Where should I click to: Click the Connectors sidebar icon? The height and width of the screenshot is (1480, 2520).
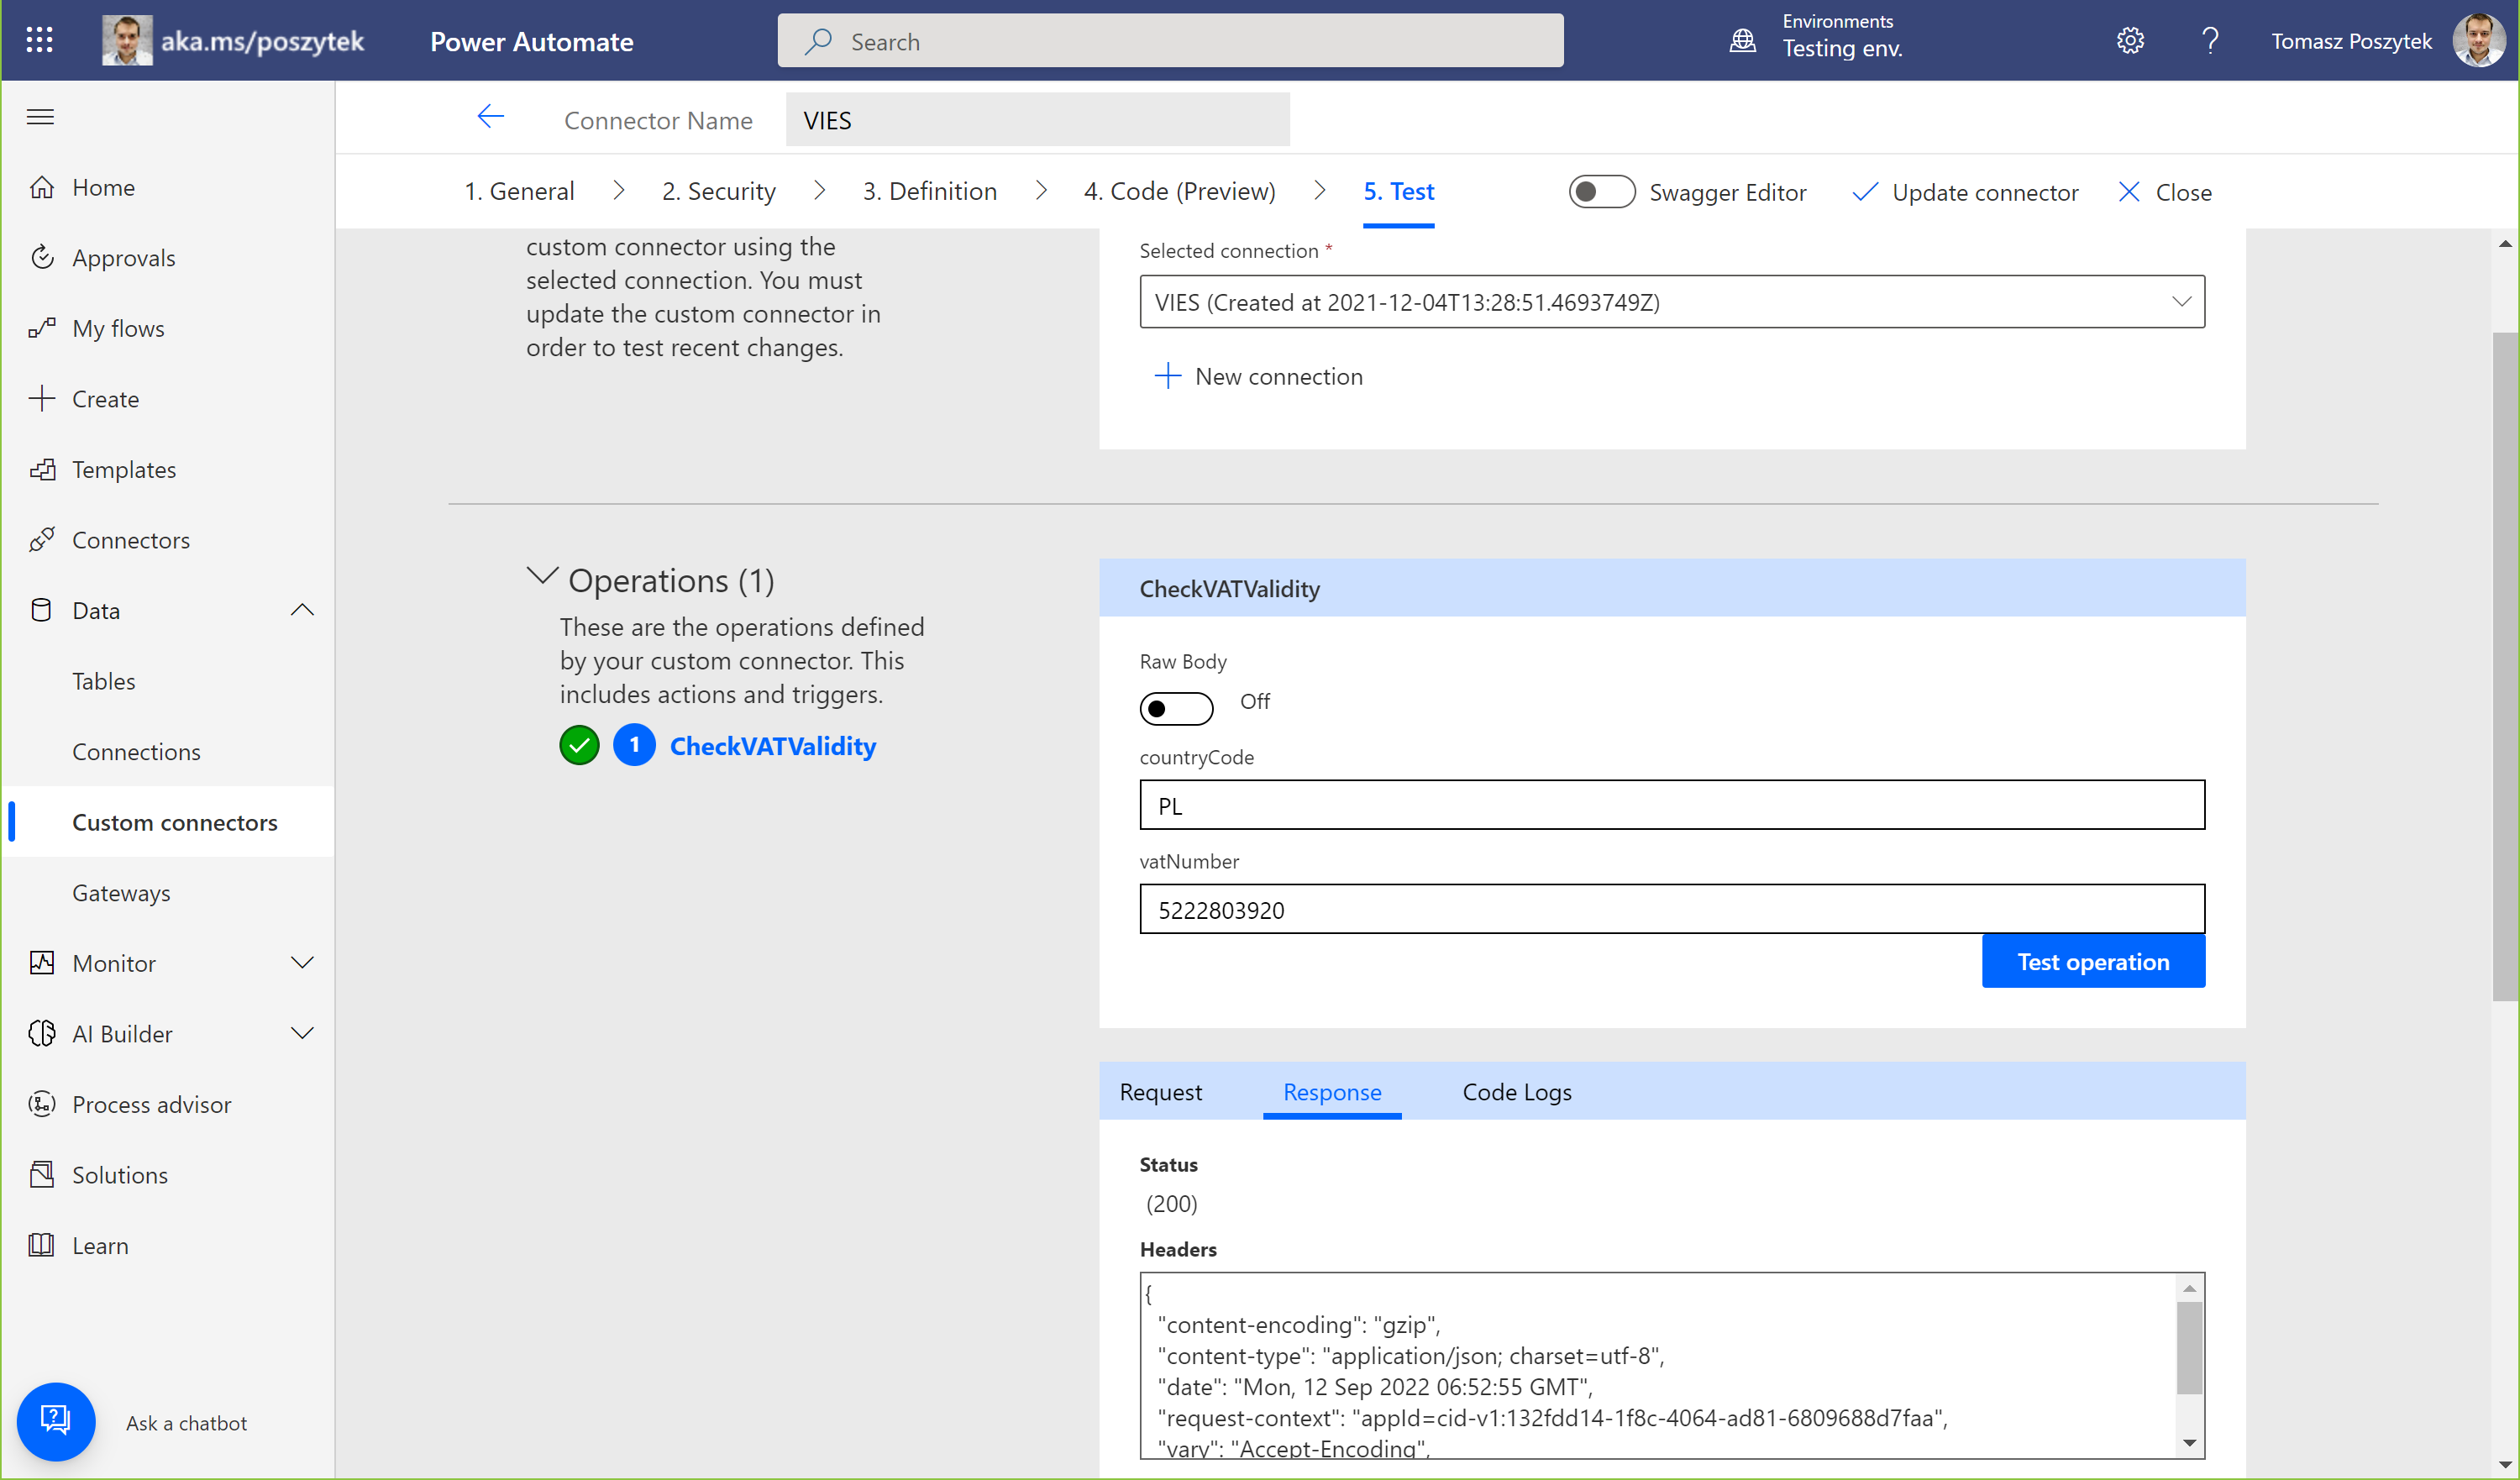(42, 540)
